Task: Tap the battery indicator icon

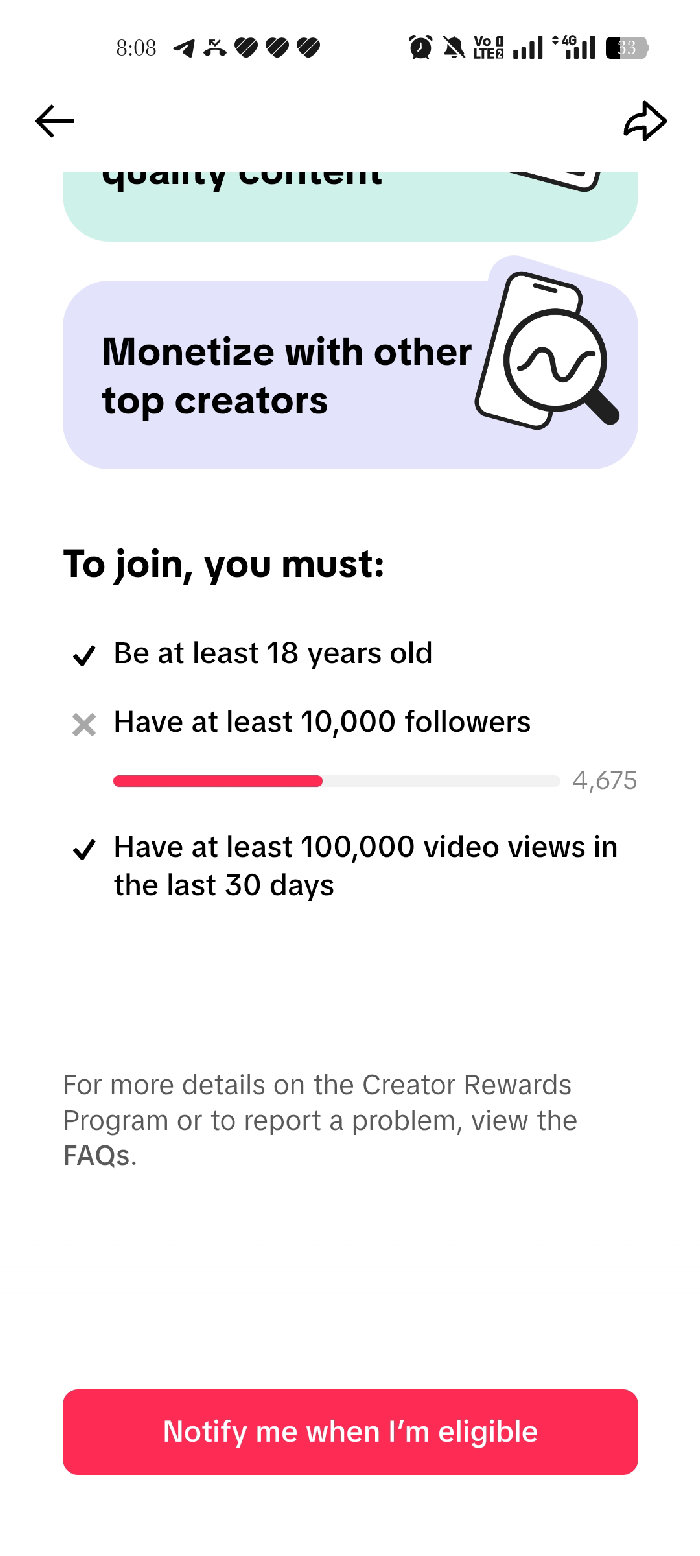Action: pos(628,47)
